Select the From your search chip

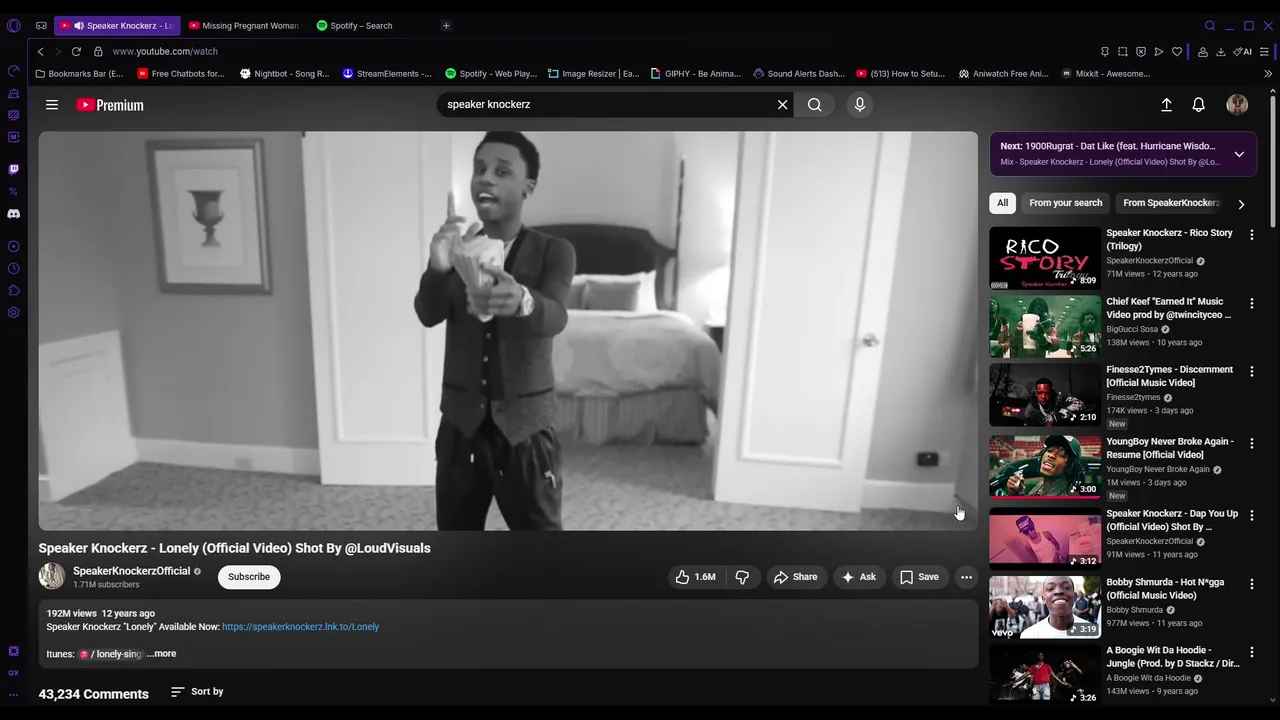[1065, 203]
